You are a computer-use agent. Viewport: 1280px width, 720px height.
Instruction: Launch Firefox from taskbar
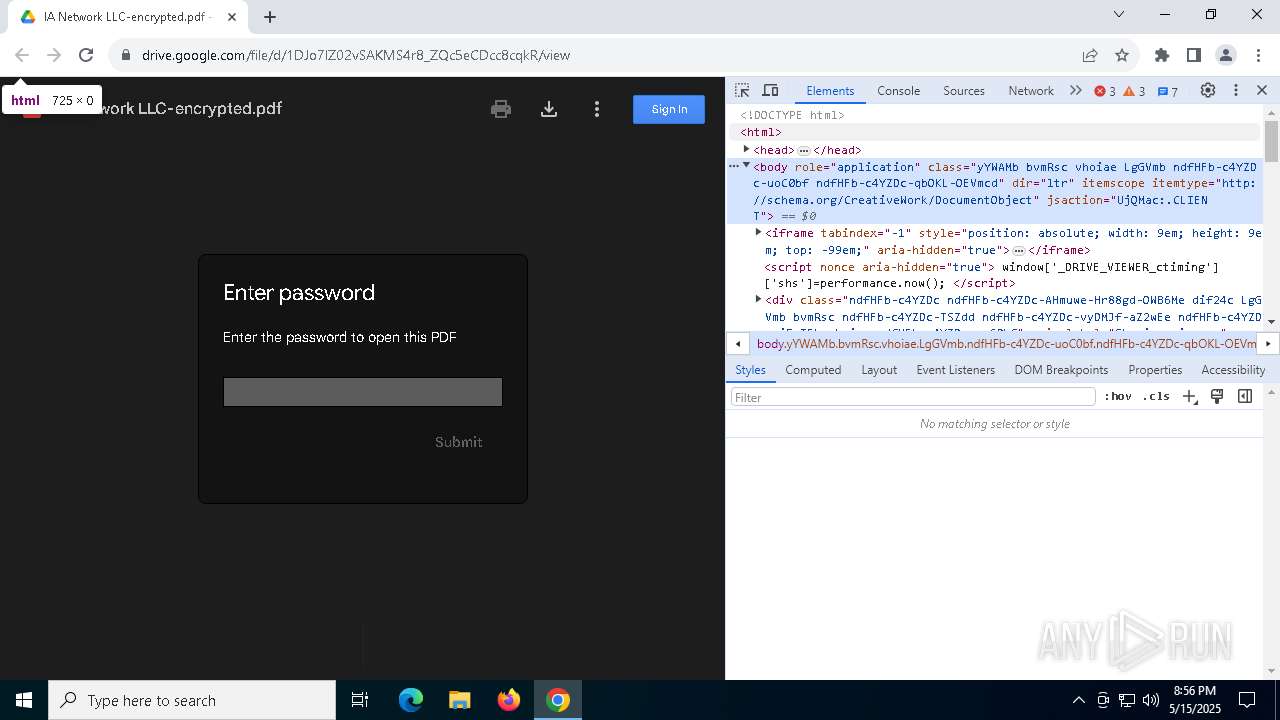click(509, 700)
